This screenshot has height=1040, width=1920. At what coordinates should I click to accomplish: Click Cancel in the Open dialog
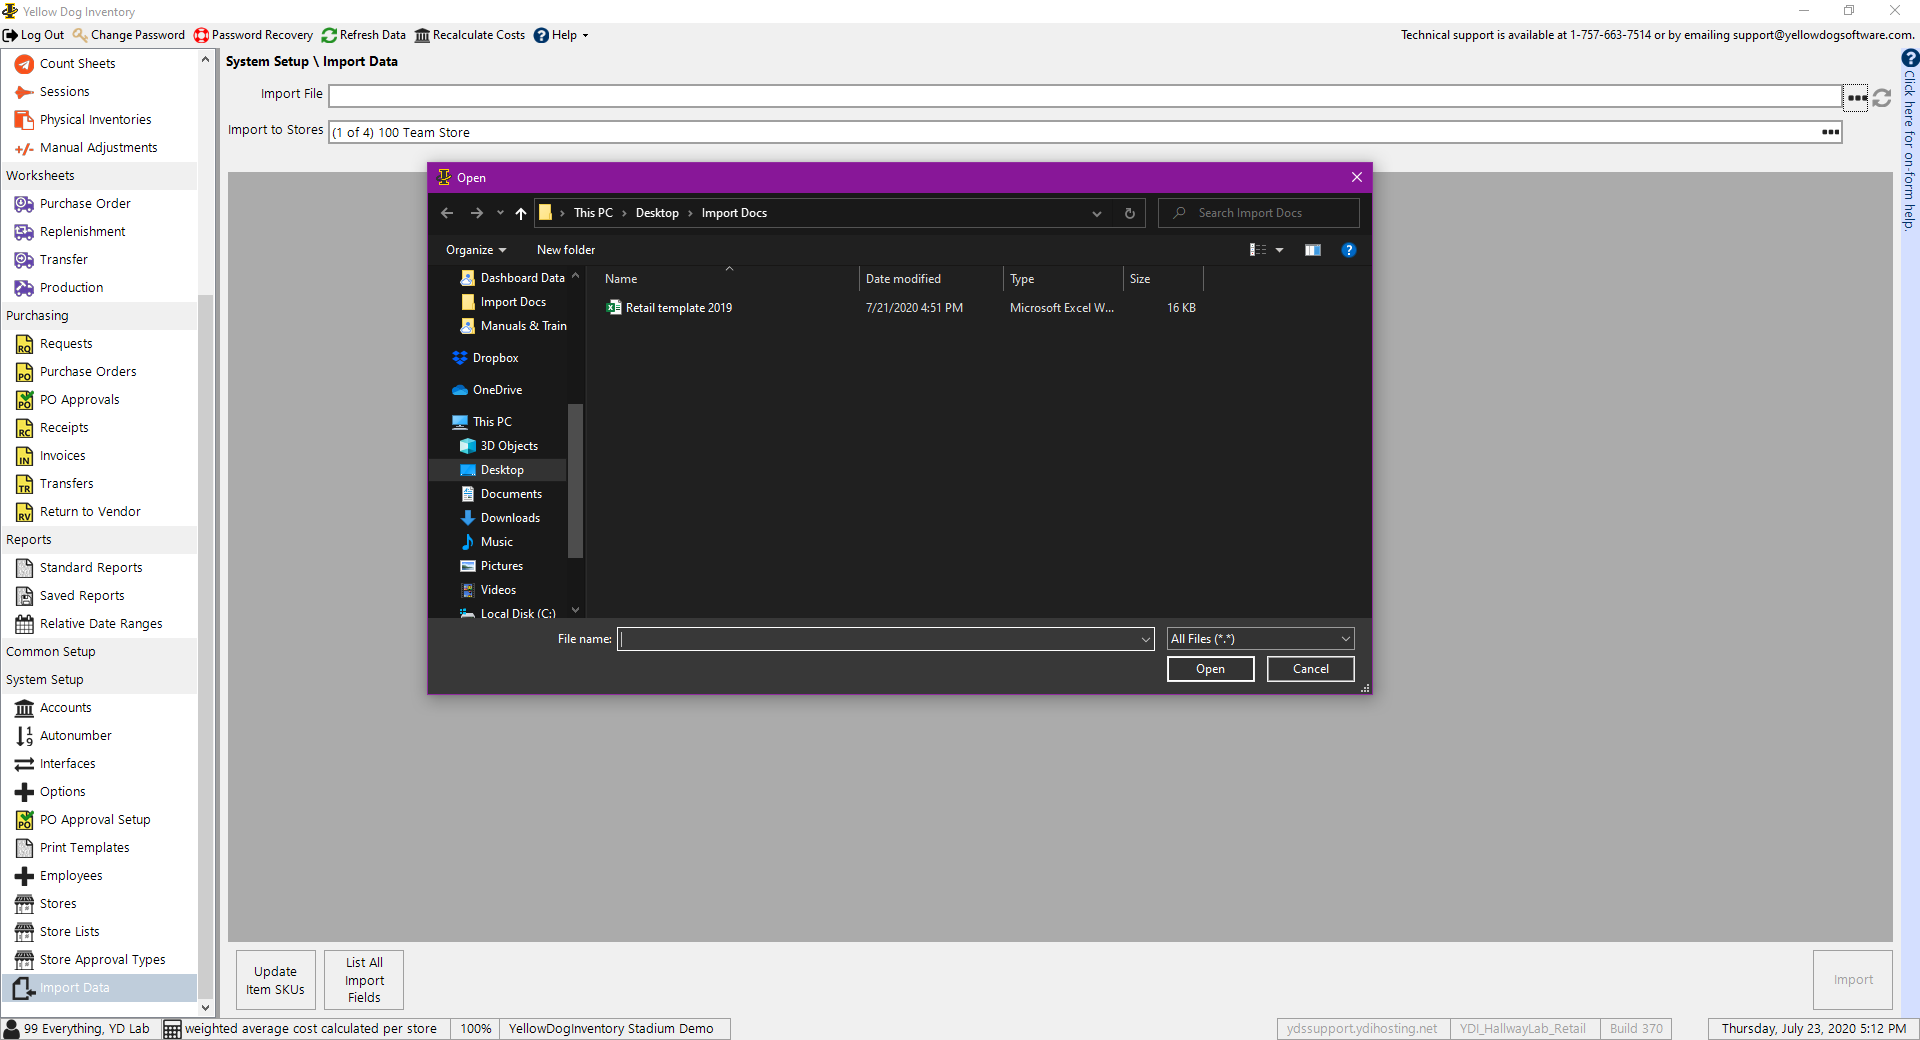(x=1310, y=669)
